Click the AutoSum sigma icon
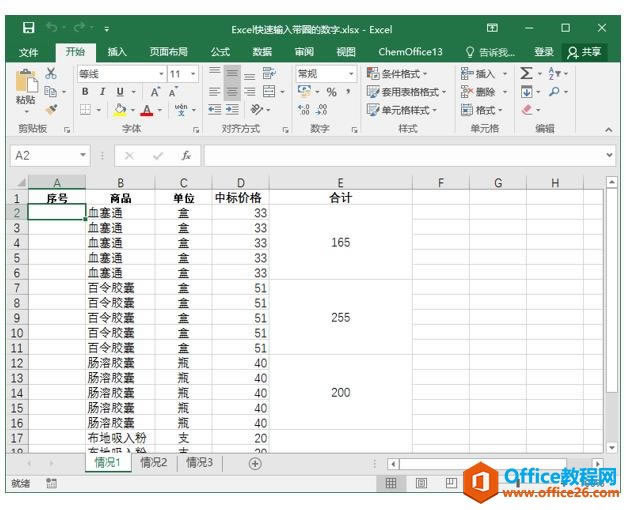The image size is (626, 510). [527, 73]
